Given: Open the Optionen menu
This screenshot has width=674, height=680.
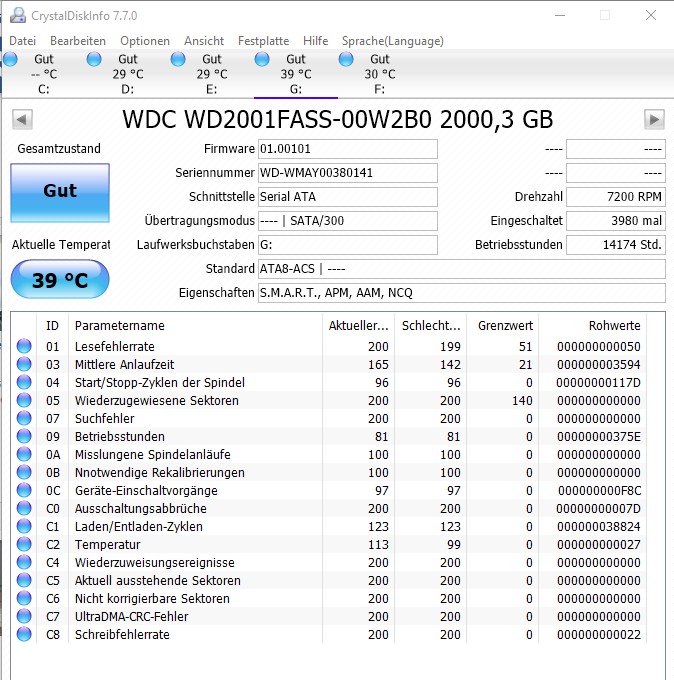Looking at the screenshot, I should point(145,41).
